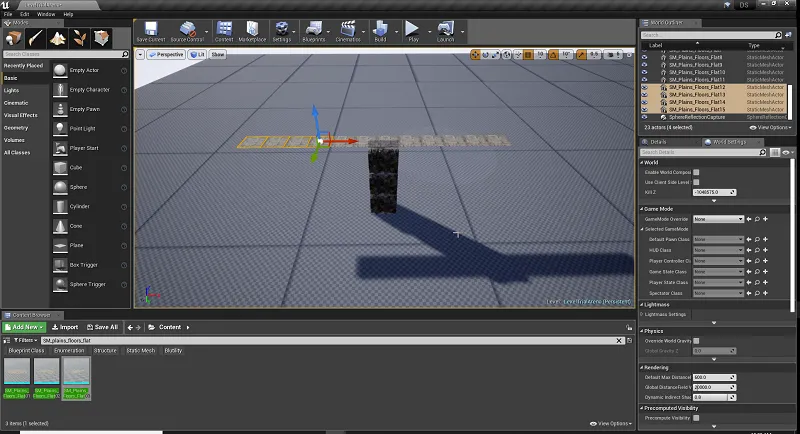The width and height of the screenshot is (800, 434).
Task: Toggle scale snapping in viewport toolbar
Action: [x=581, y=55]
